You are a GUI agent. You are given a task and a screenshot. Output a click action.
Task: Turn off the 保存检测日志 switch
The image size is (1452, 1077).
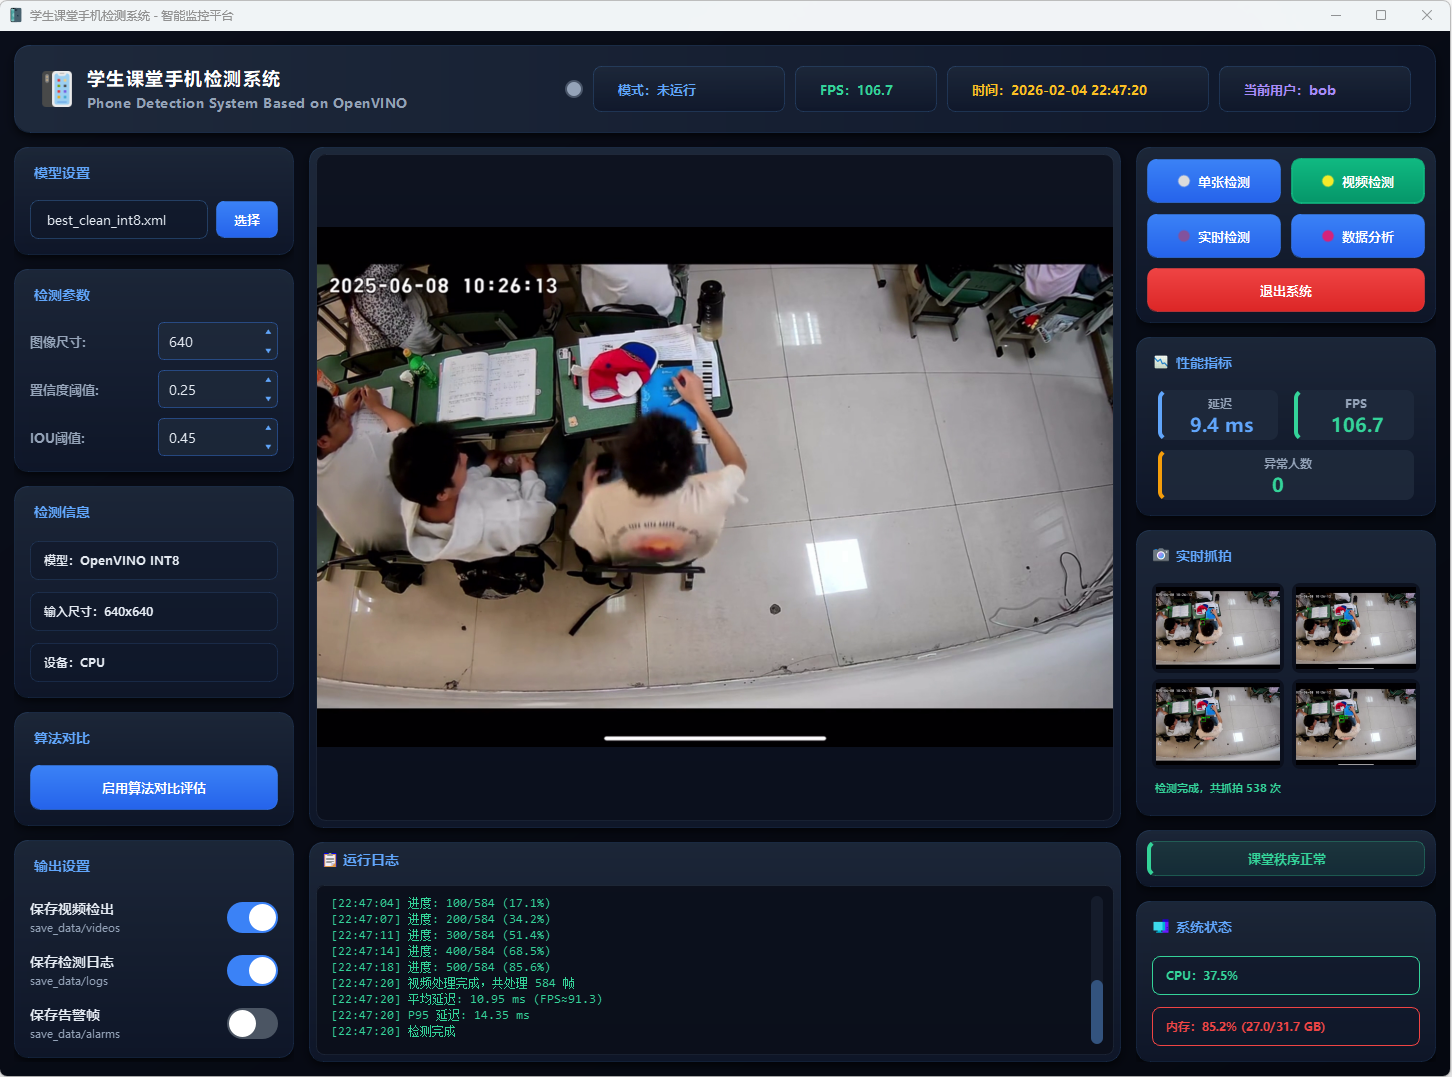click(x=252, y=970)
